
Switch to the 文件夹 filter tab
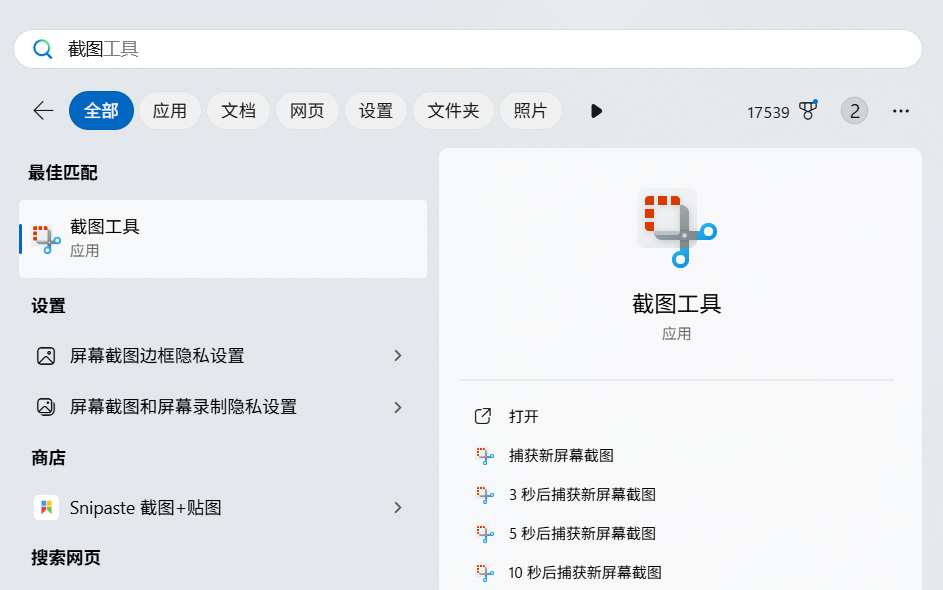coord(453,111)
